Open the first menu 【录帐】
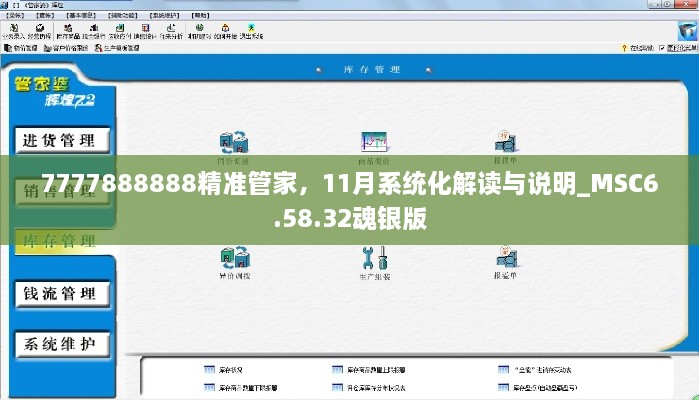Viewport: 699px width, 400px height. point(15,16)
